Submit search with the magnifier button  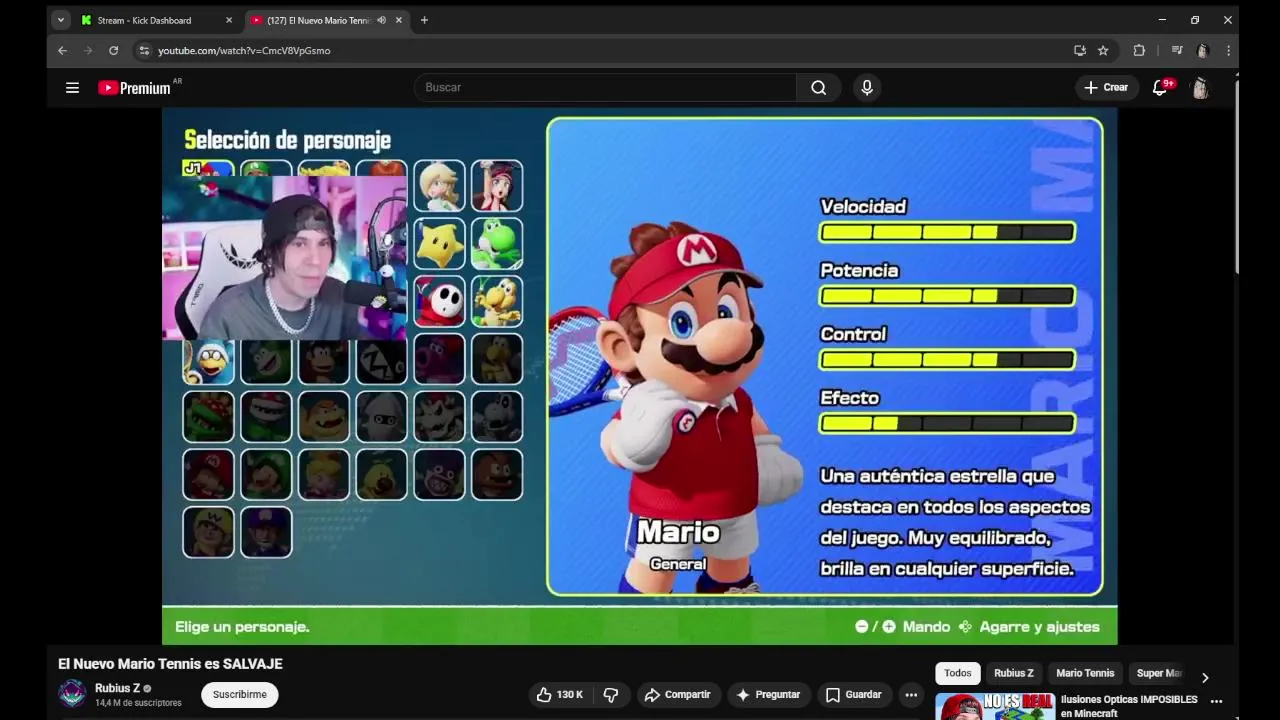click(818, 87)
